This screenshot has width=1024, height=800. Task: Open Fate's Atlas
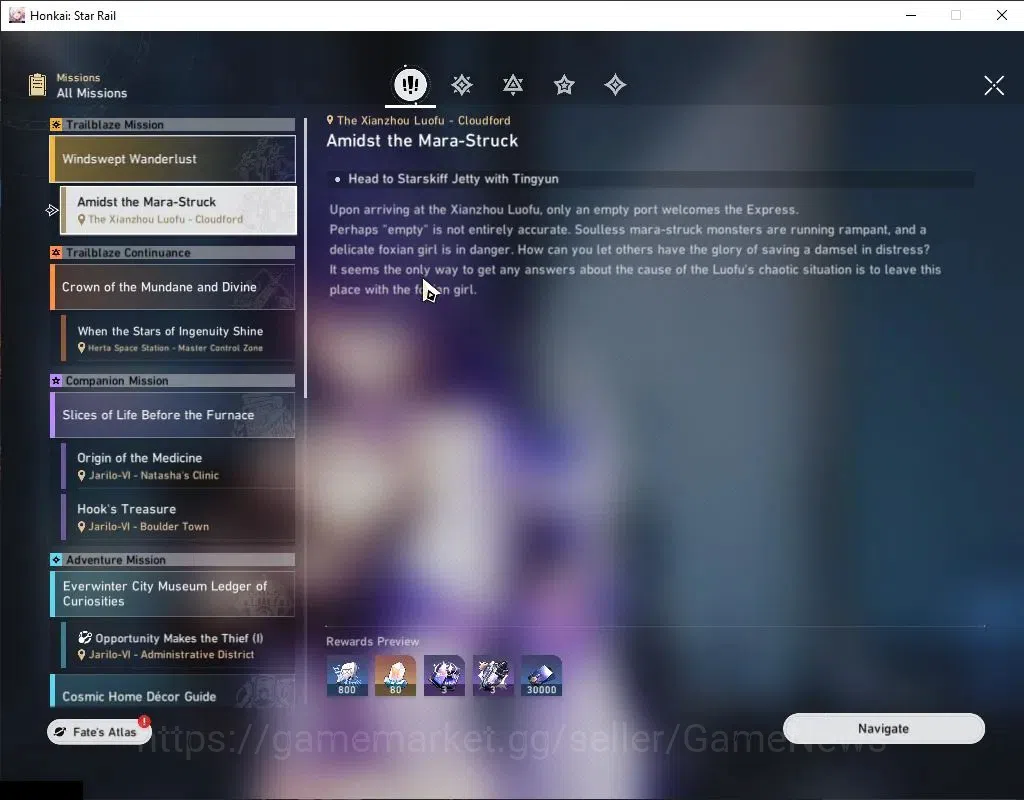[x=99, y=731]
